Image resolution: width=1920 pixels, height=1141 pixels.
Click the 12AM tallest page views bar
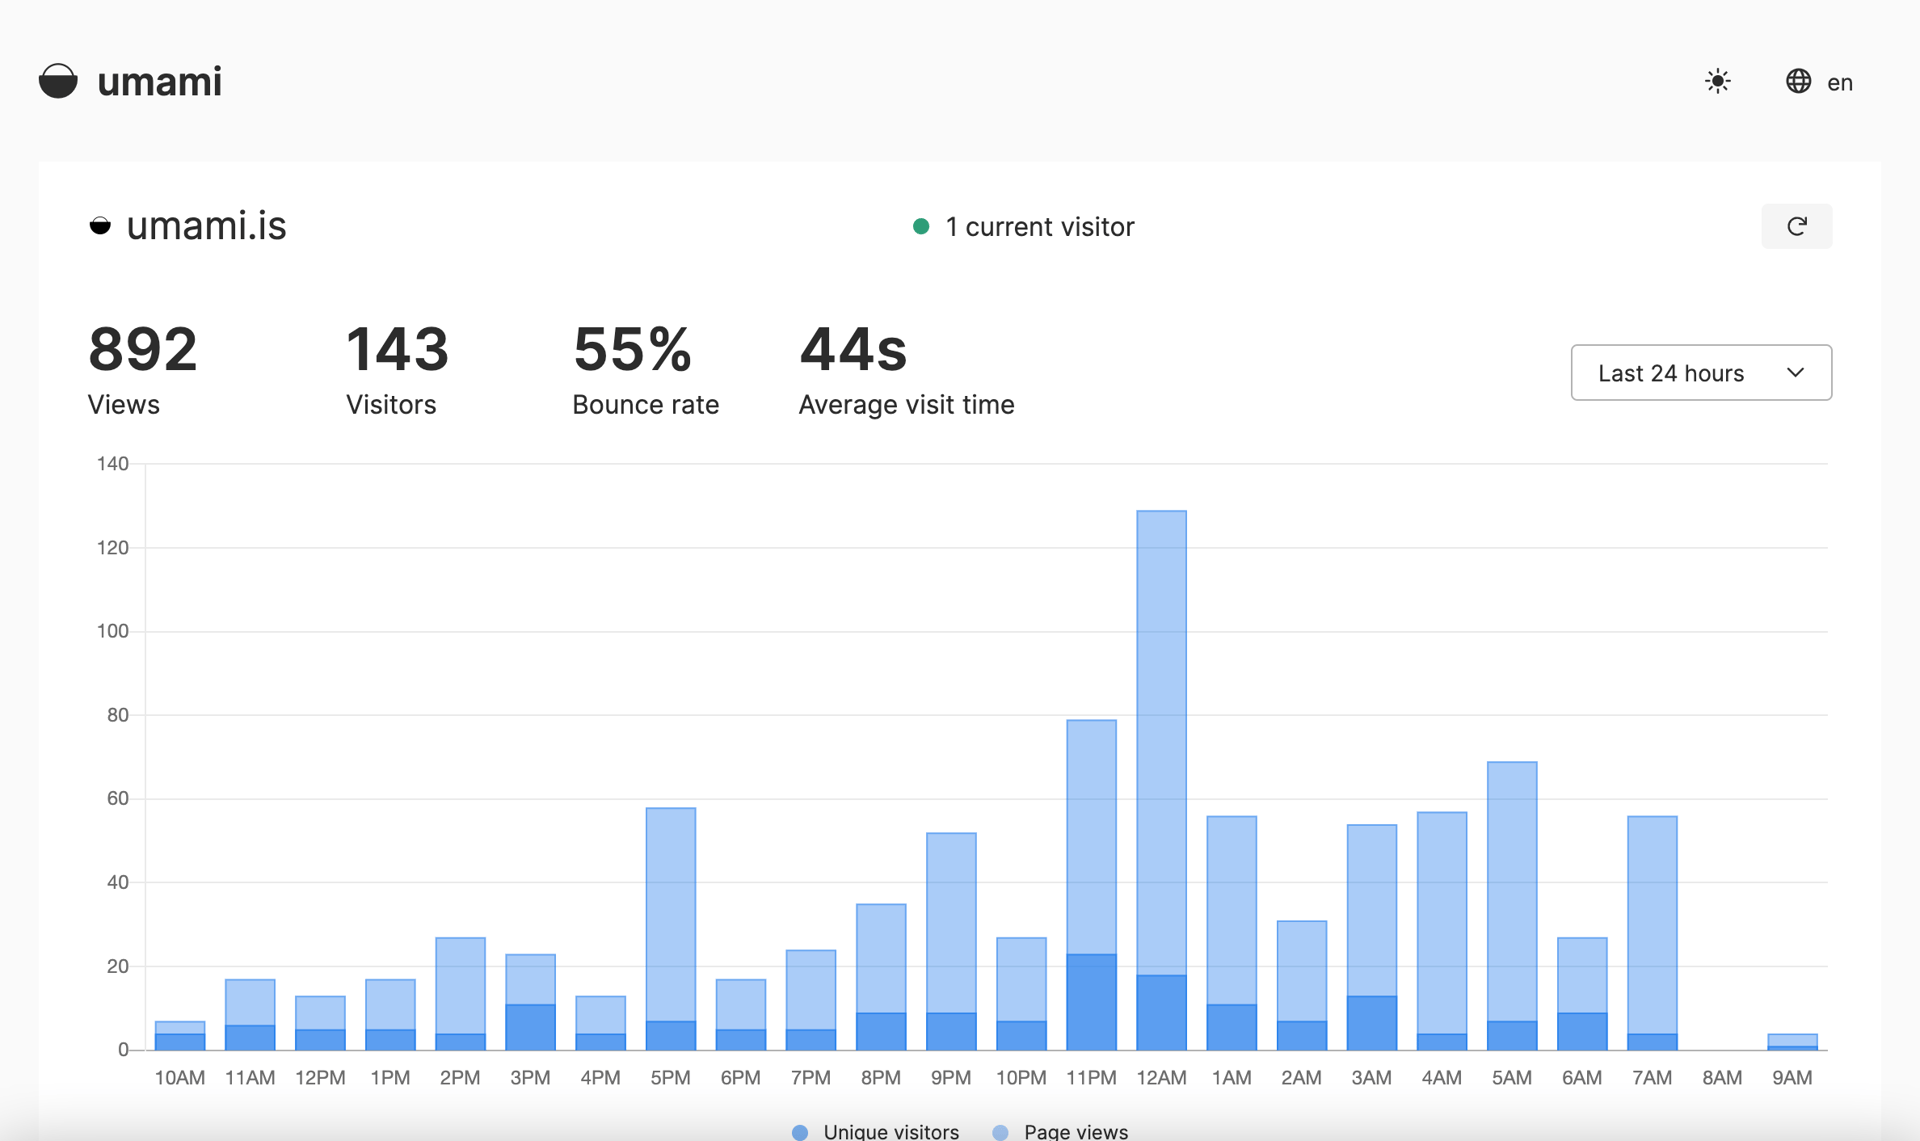tap(1161, 740)
